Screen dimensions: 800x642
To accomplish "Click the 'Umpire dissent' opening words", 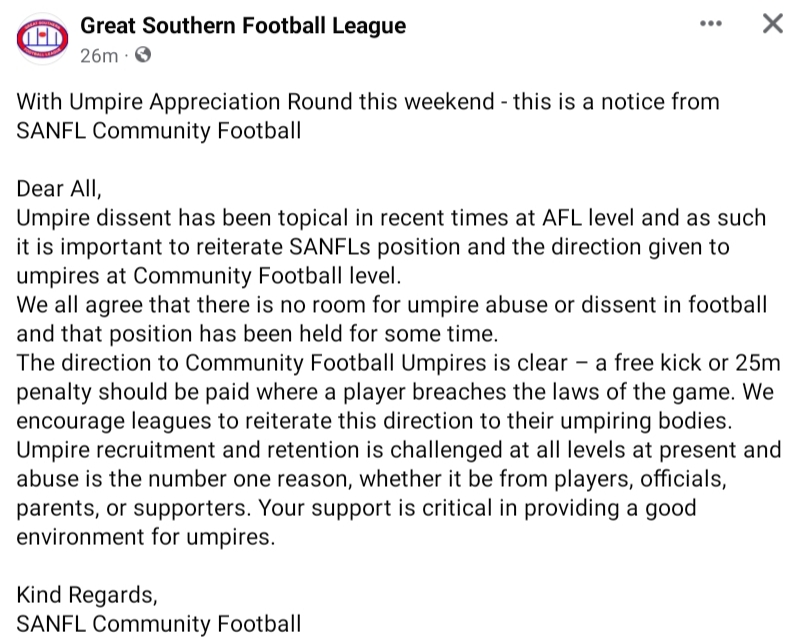I will (x=84, y=218).
